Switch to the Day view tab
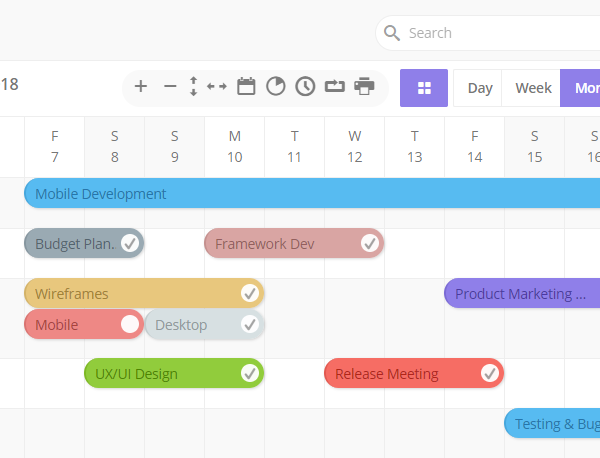The width and height of the screenshot is (600, 458). 480,88
